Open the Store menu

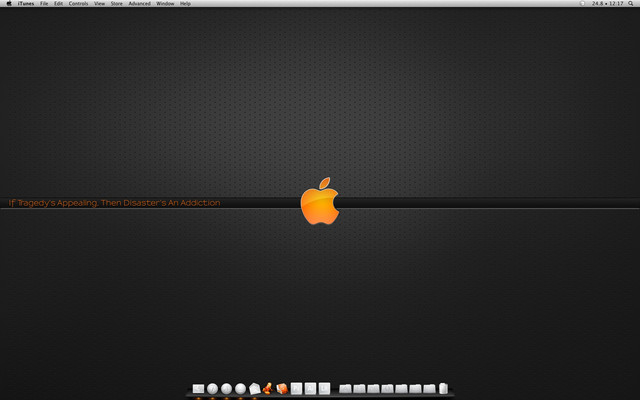(x=117, y=4)
